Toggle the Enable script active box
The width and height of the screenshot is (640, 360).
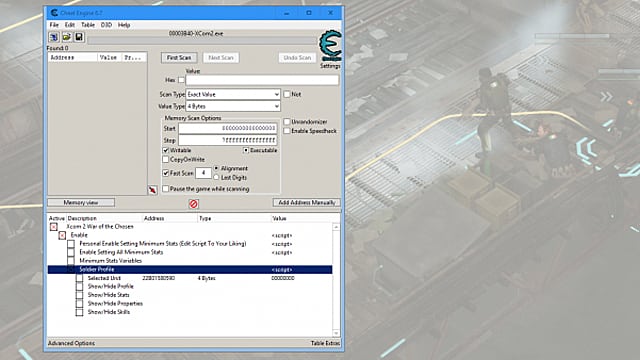coord(62,235)
